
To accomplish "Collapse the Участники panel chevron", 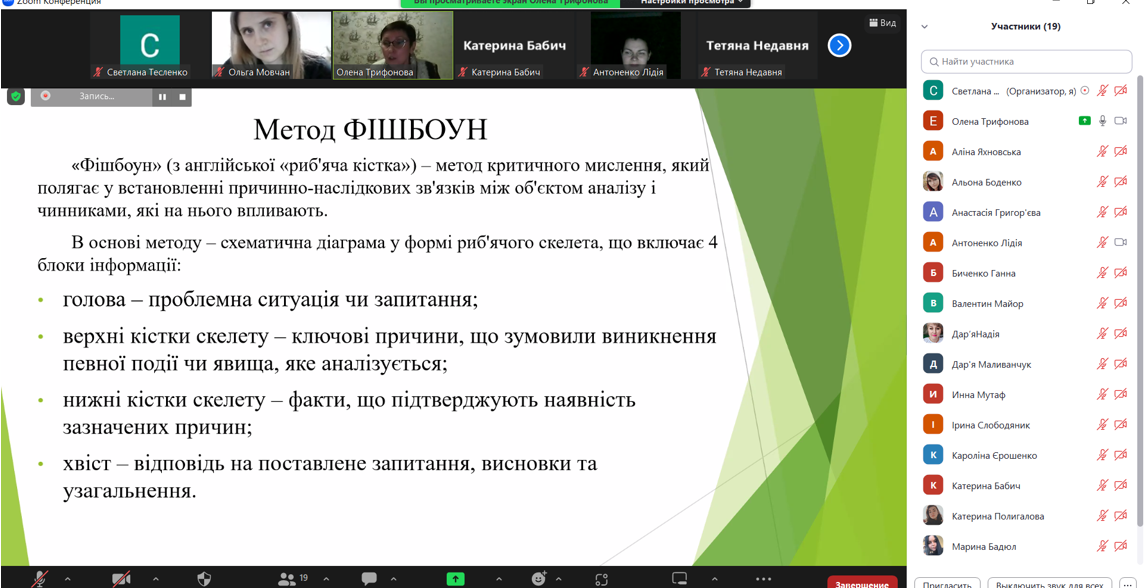I will tap(924, 27).
